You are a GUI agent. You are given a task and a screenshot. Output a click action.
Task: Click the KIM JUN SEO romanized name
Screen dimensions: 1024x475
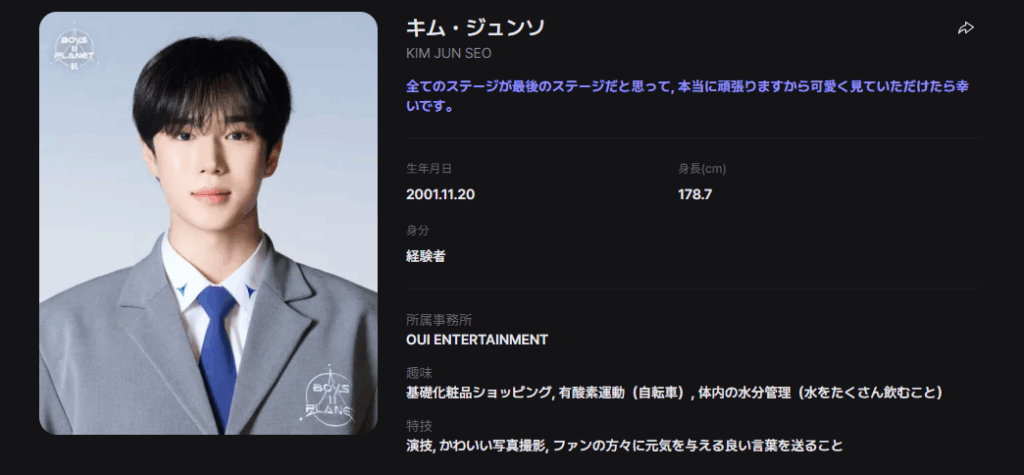tap(449, 53)
